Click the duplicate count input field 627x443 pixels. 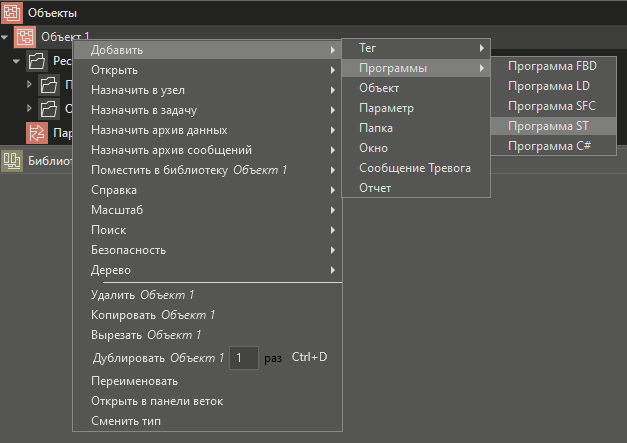coord(244,357)
